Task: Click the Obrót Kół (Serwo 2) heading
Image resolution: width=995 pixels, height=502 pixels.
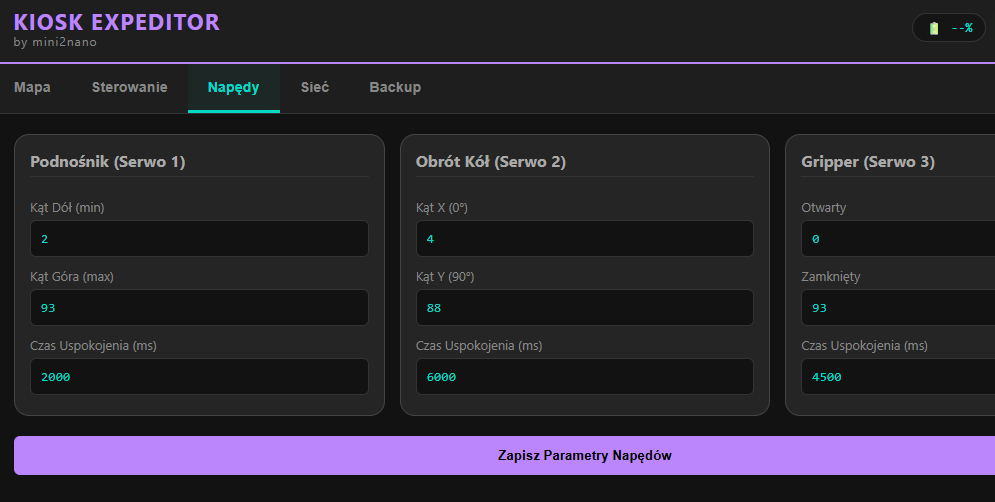Action: pyautogui.click(x=490, y=161)
